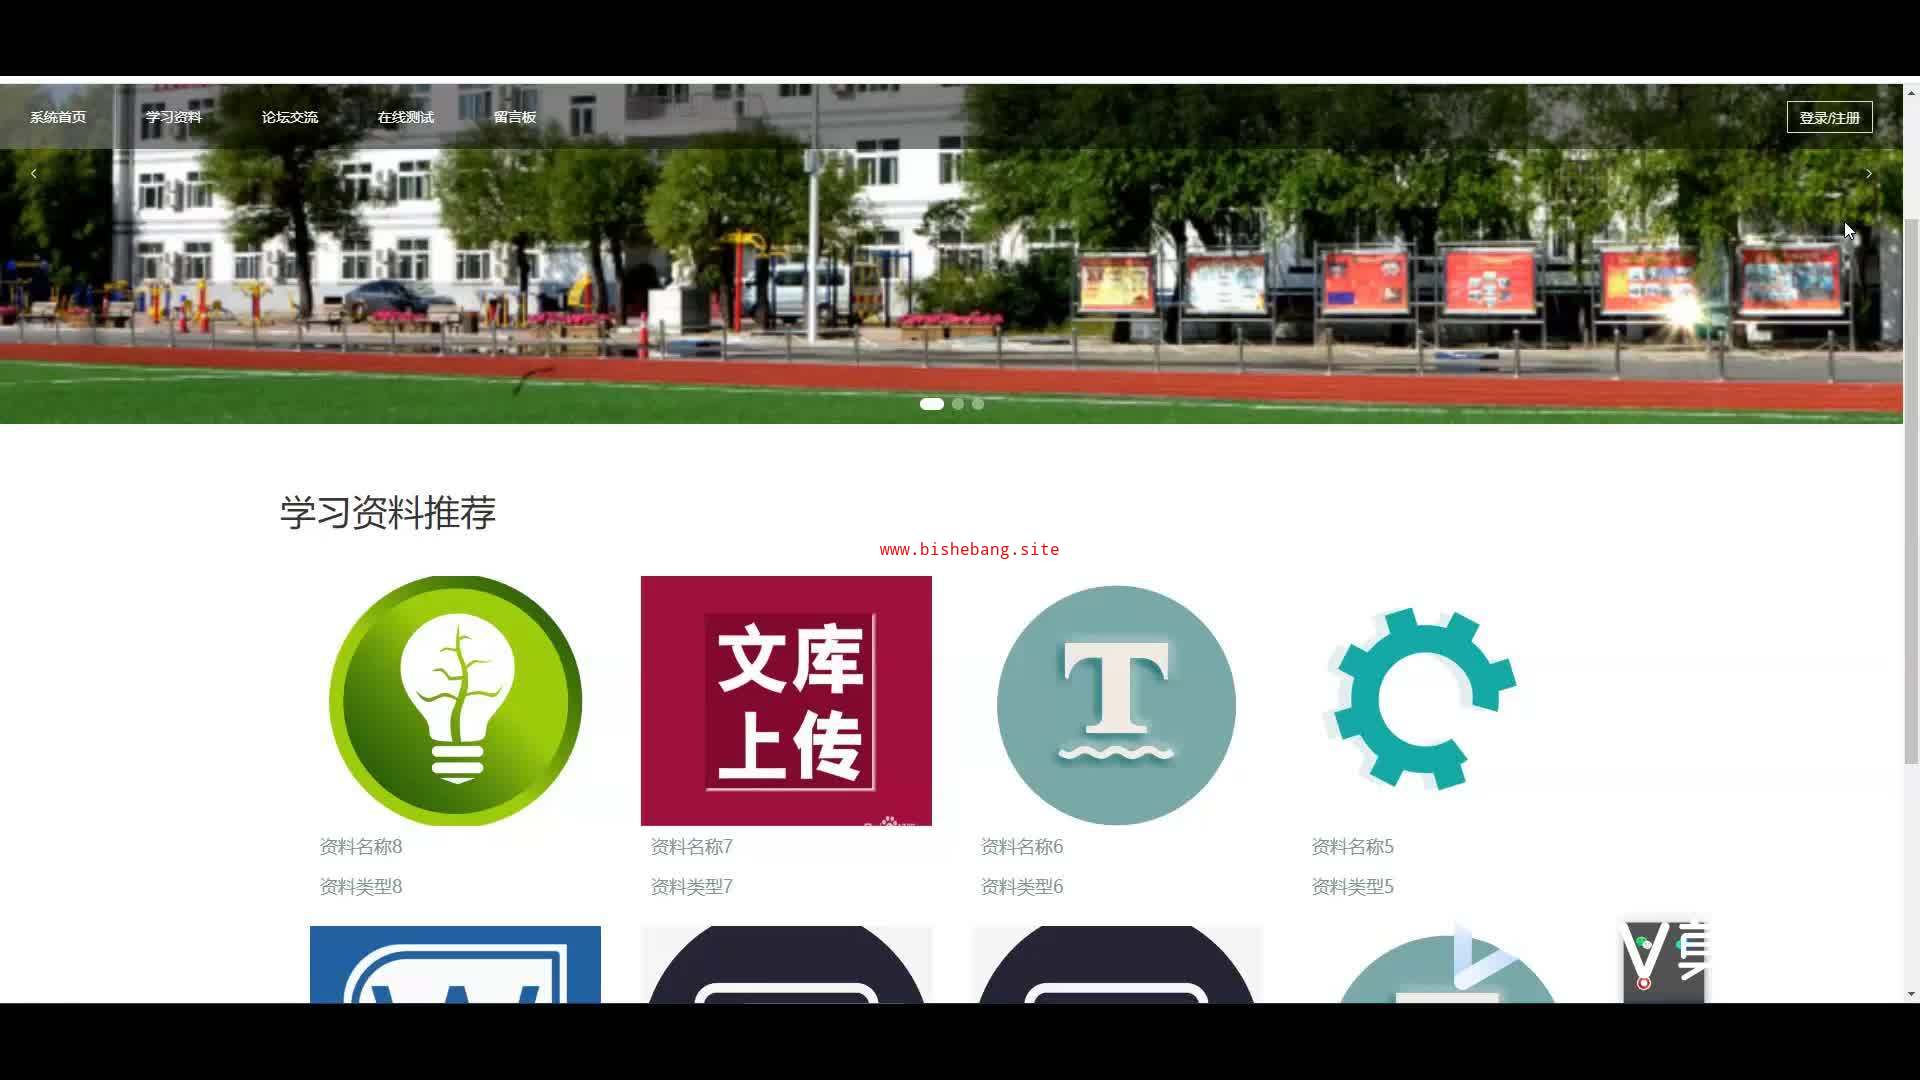Open the 资料名称7 title link
Image resolution: width=1920 pixels, height=1080 pixels.
pyautogui.click(x=691, y=847)
